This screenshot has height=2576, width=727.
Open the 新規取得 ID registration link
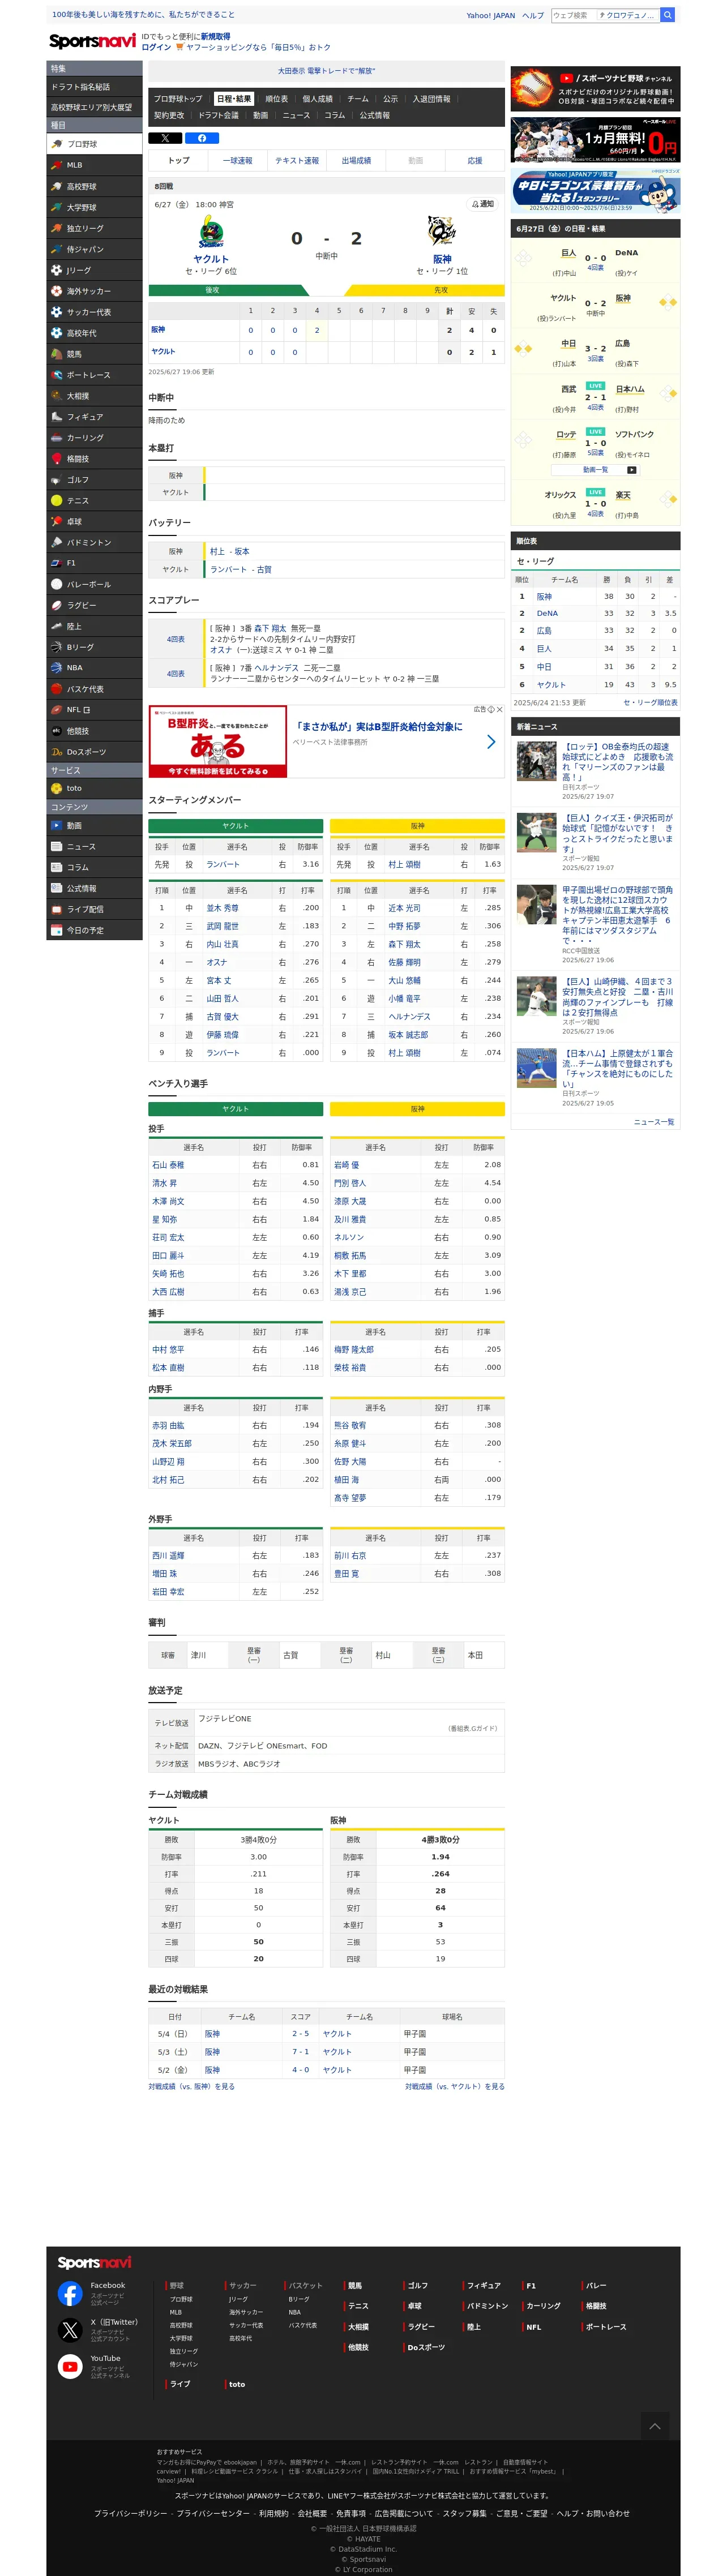click(215, 36)
